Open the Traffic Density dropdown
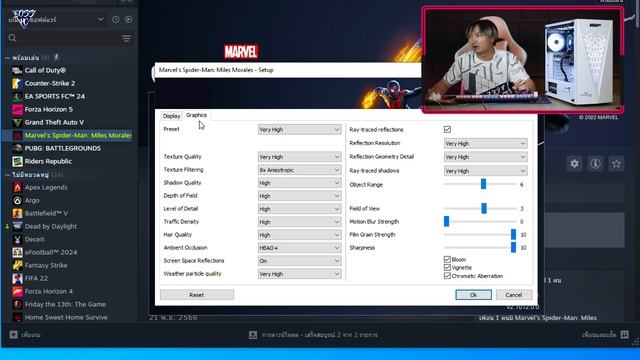The height and width of the screenshot is (360, 640). 300,222
